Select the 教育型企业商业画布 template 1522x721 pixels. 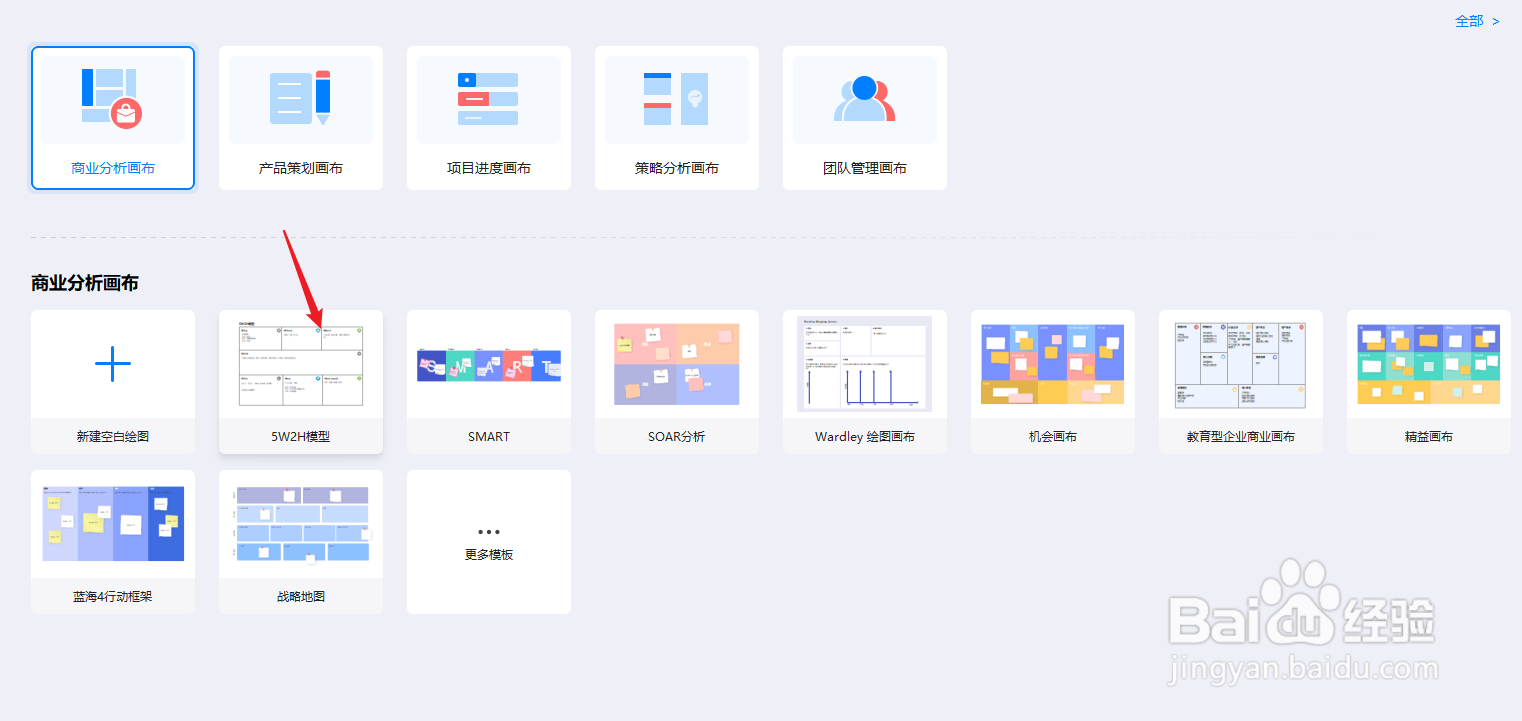pyautogui.click(x=1240, y=363)
